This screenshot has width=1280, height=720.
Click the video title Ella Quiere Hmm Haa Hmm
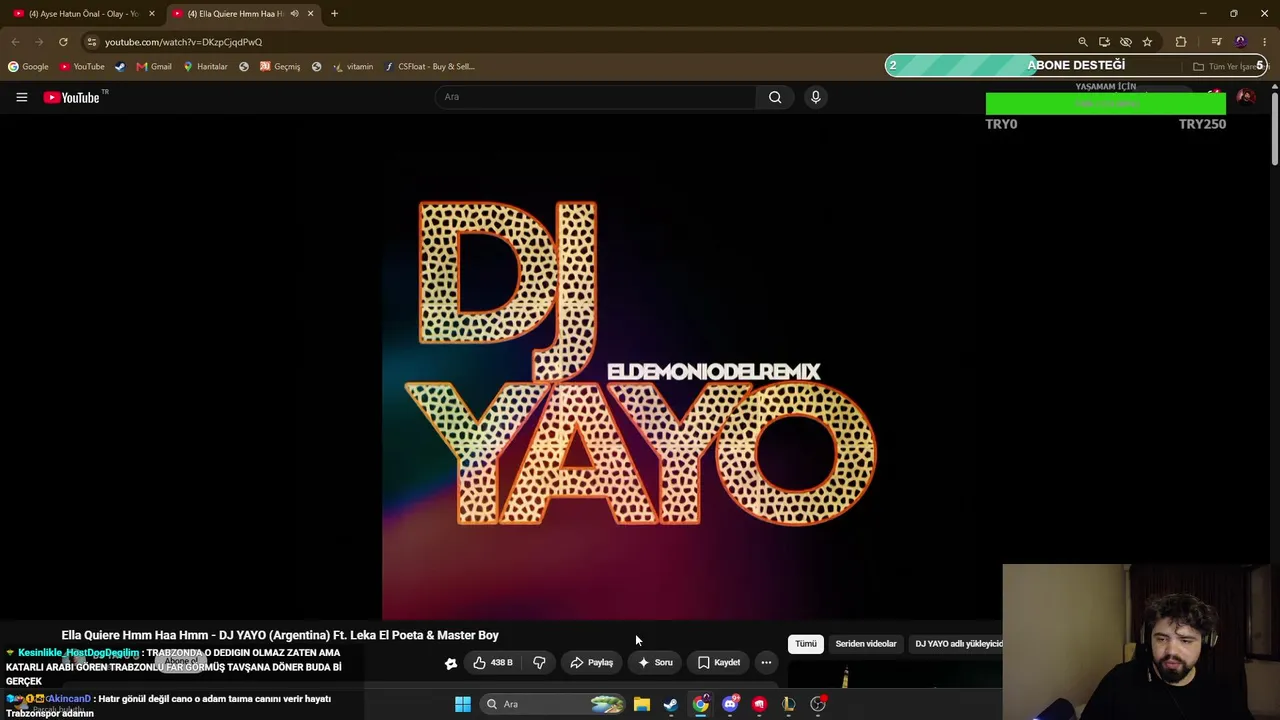coord(280,635)
